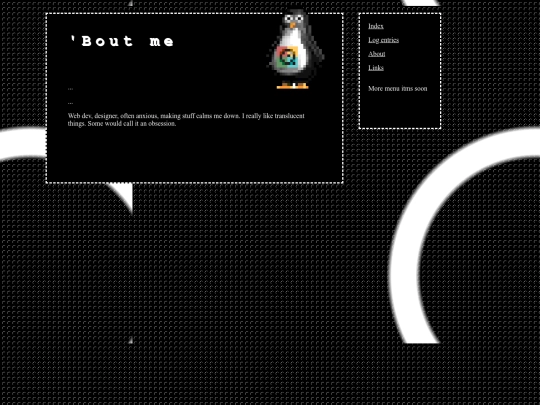Open the Log entries link
The image size is (540, 405).
coord(383,40)
